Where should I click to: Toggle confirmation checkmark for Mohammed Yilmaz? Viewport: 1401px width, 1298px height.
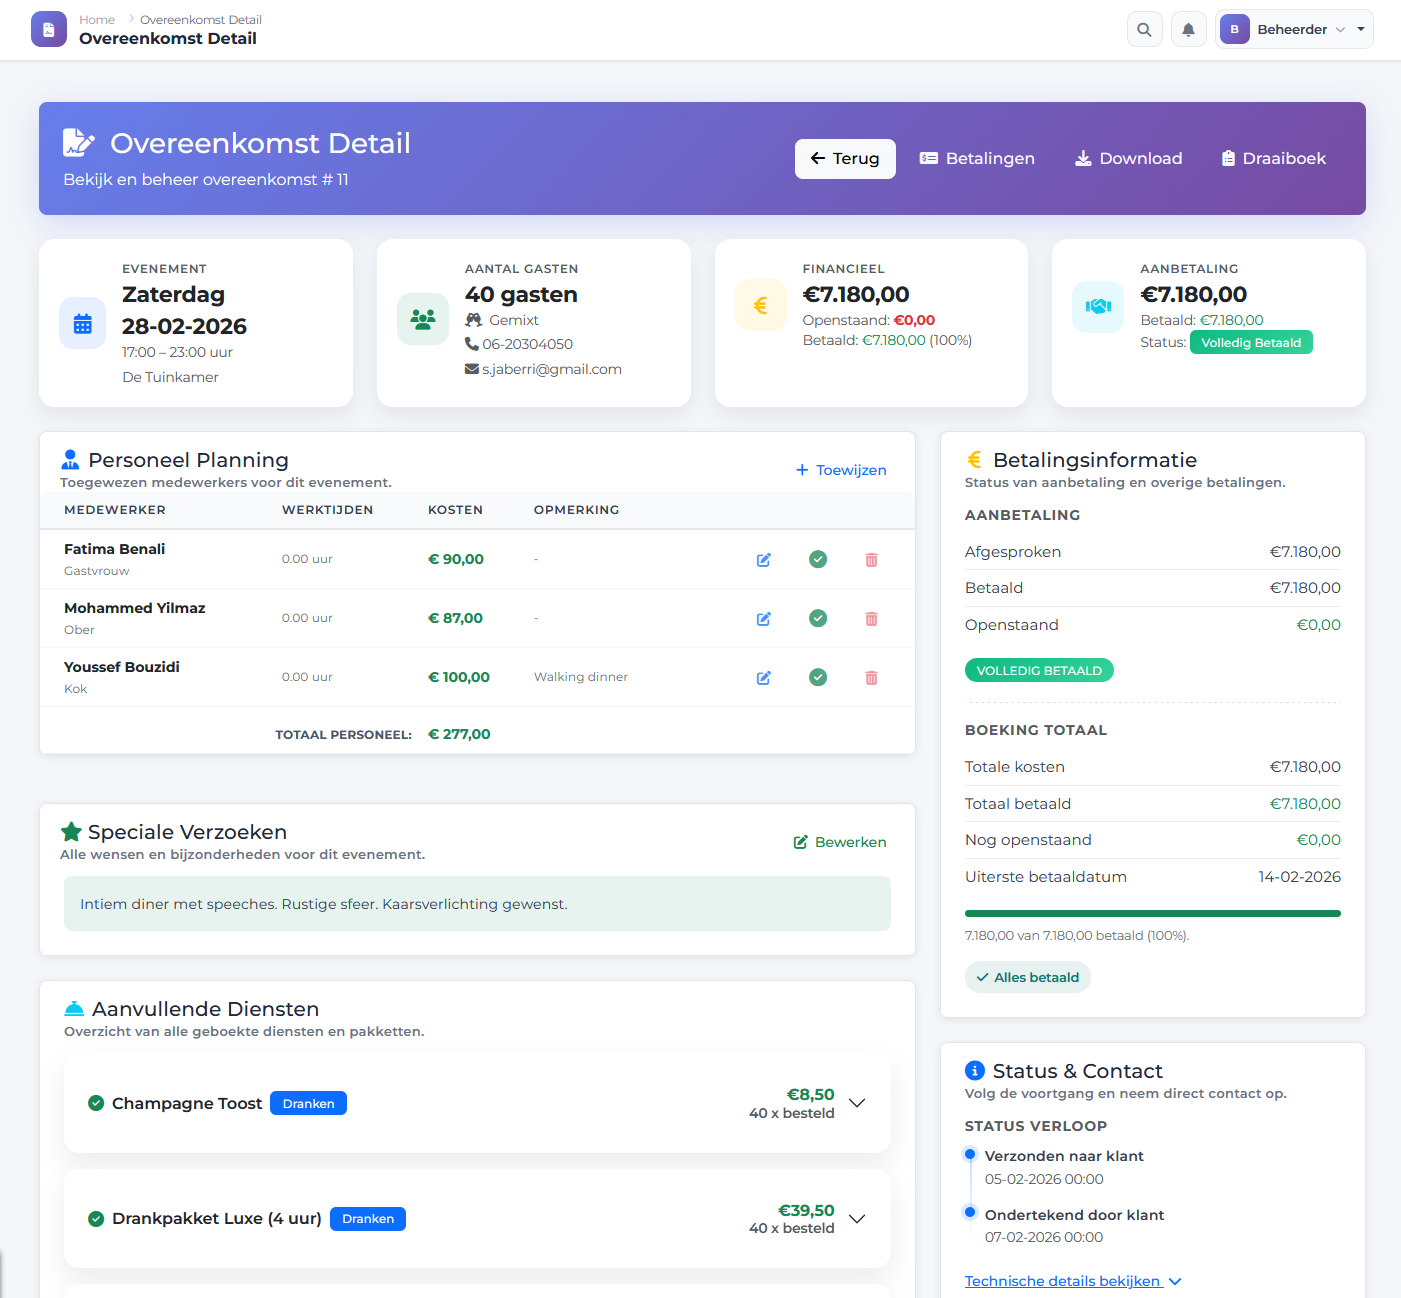[817, 618]
